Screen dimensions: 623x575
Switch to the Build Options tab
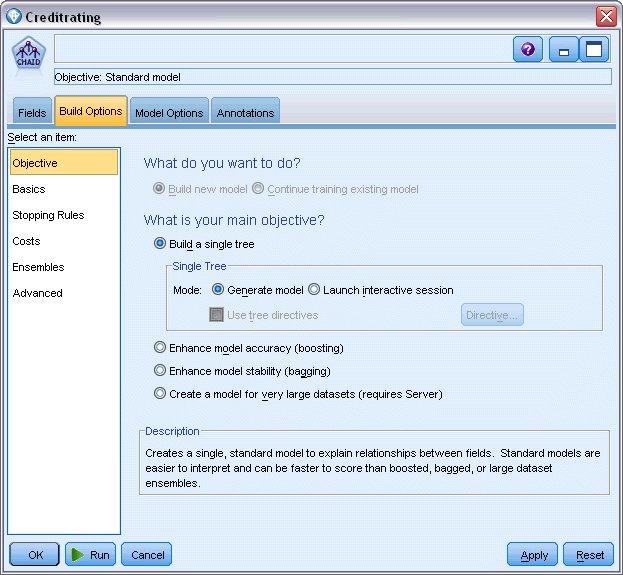coord(91,111)
